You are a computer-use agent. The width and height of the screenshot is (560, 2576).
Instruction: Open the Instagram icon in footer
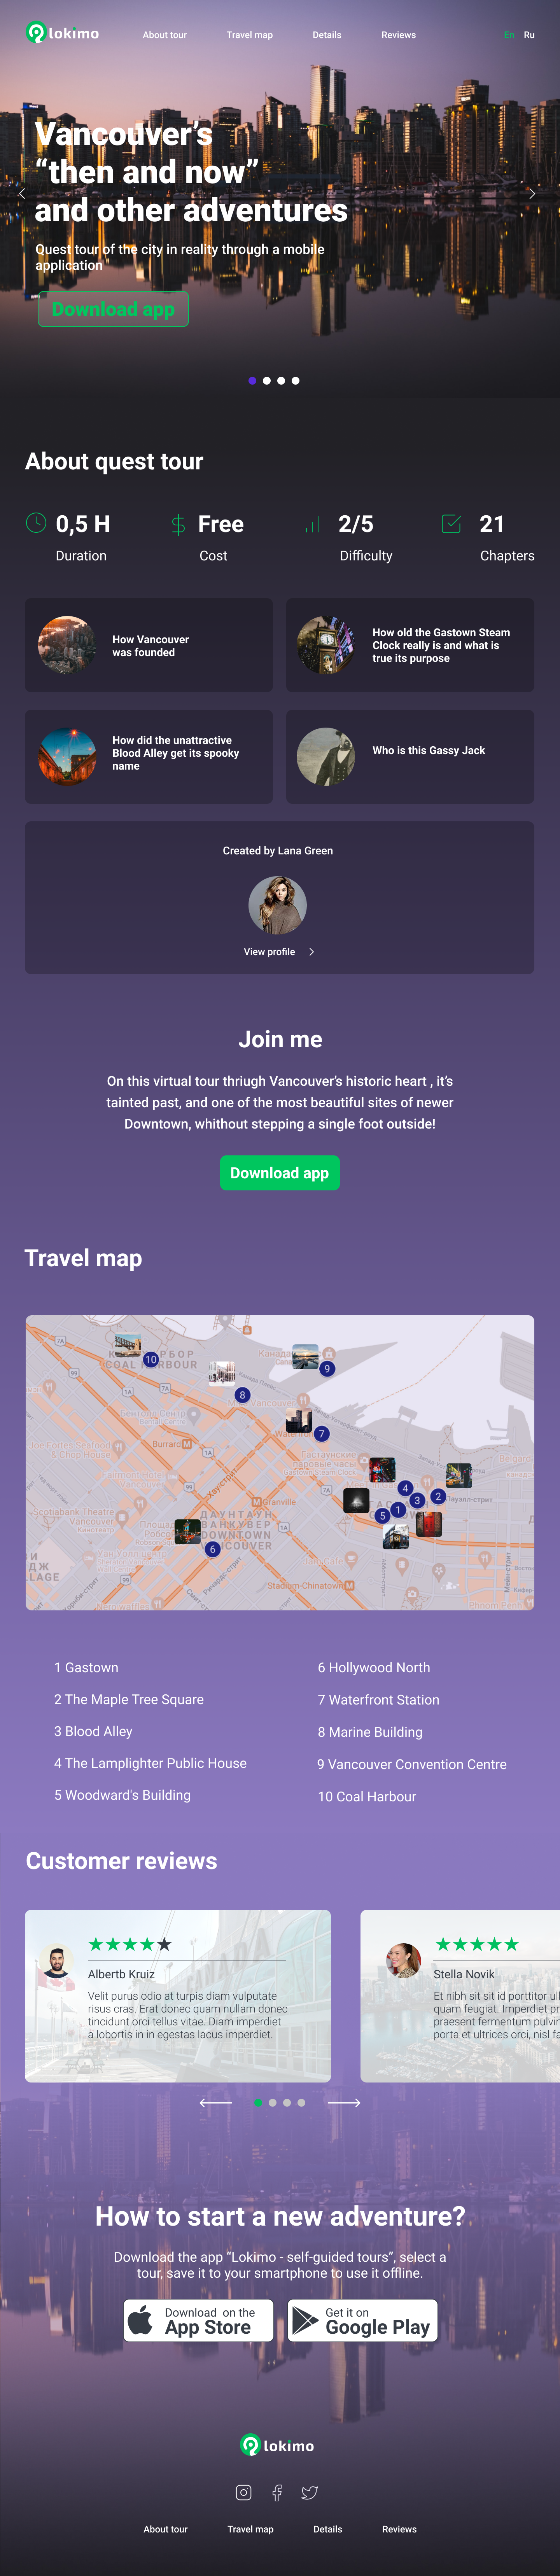243,2492
